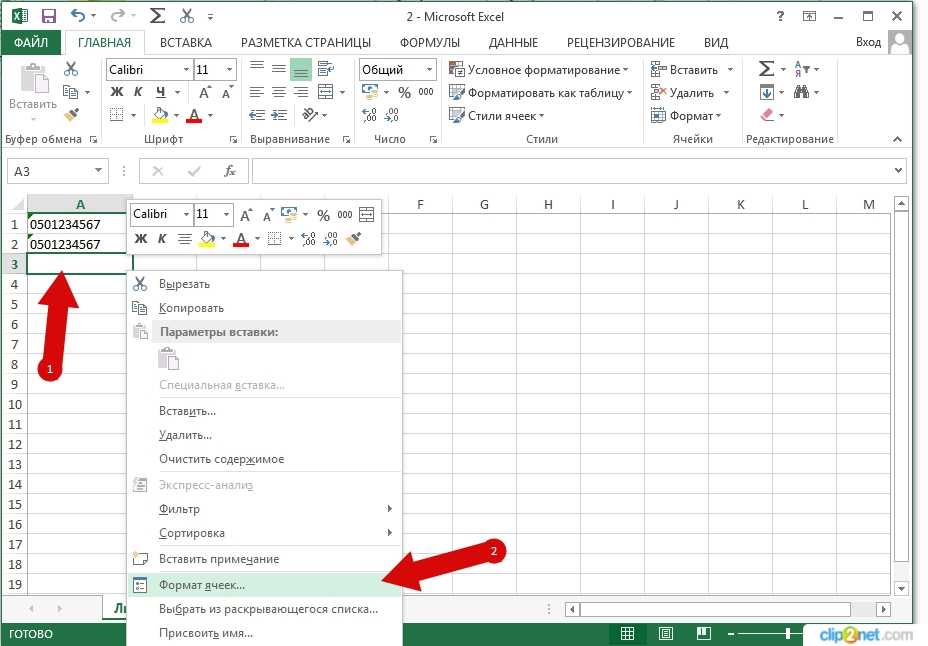Click the name box showing A3
This screenshot has height=646, width=928.
[57, 171]
